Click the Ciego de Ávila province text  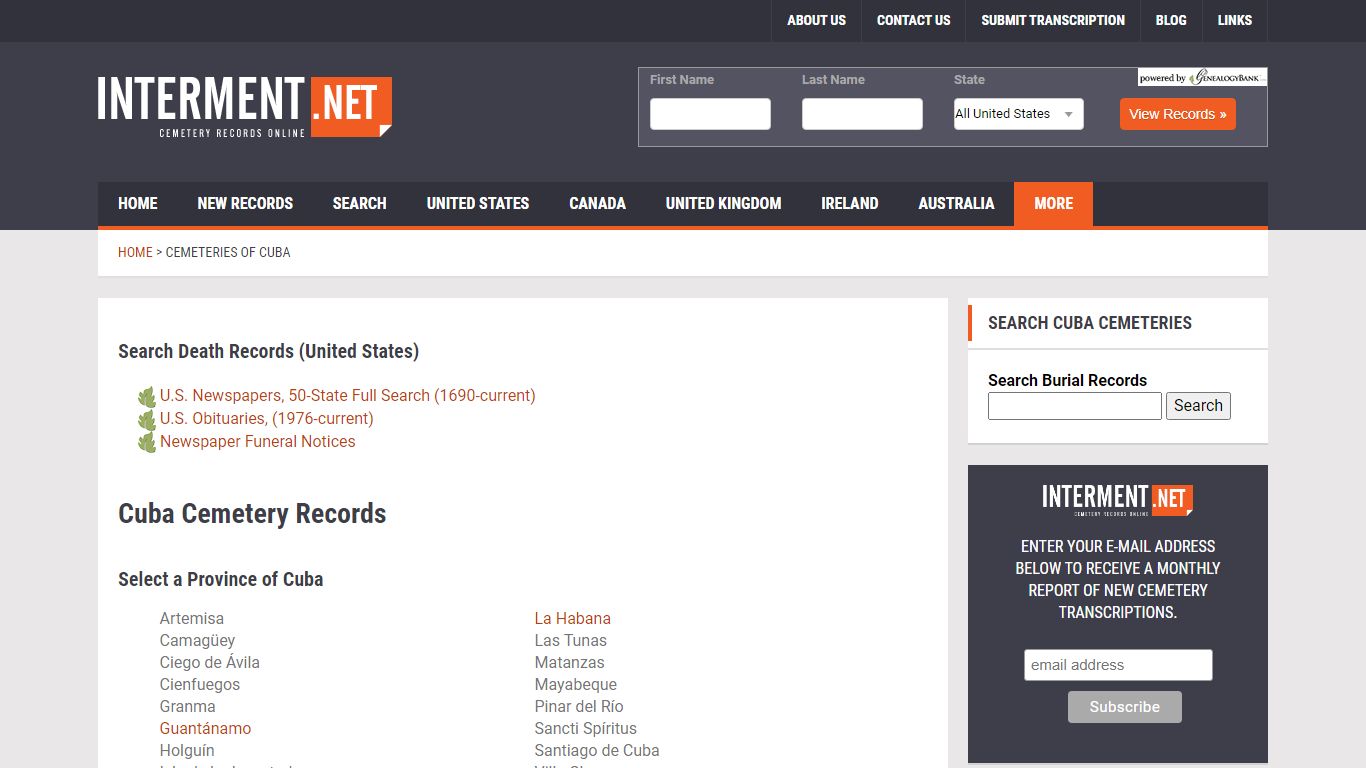coord(210,663)
